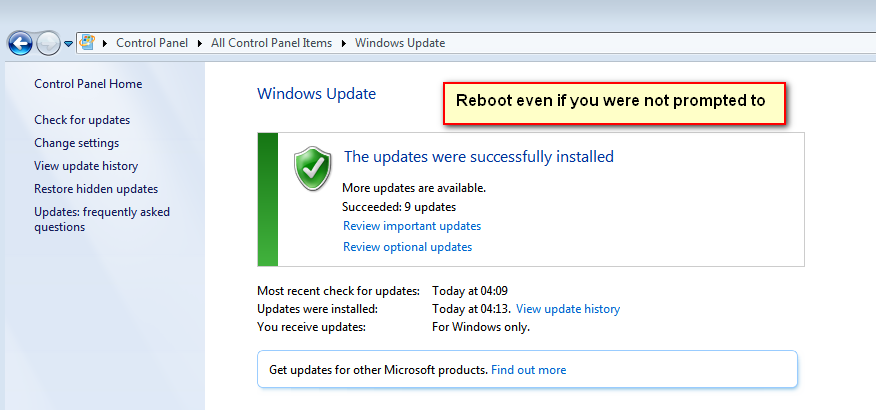Click Restore hidden updates

tap(96, 189)
